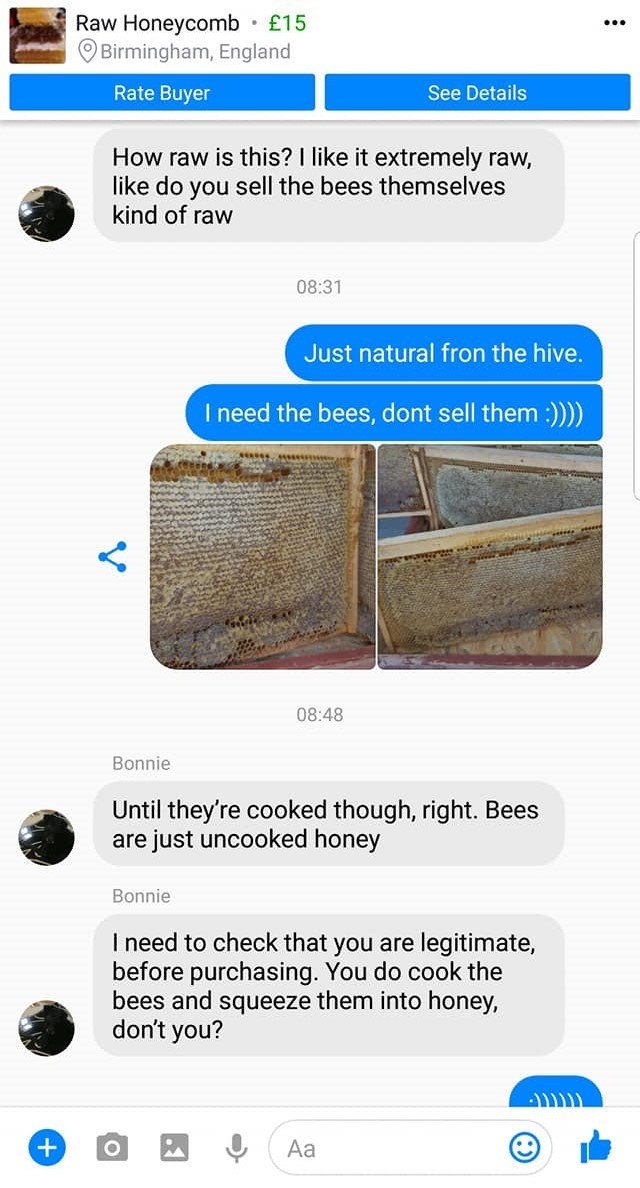Tap the blue plus attachments icon
This screenshot has height=1188, width=640.
(47, 1148)
